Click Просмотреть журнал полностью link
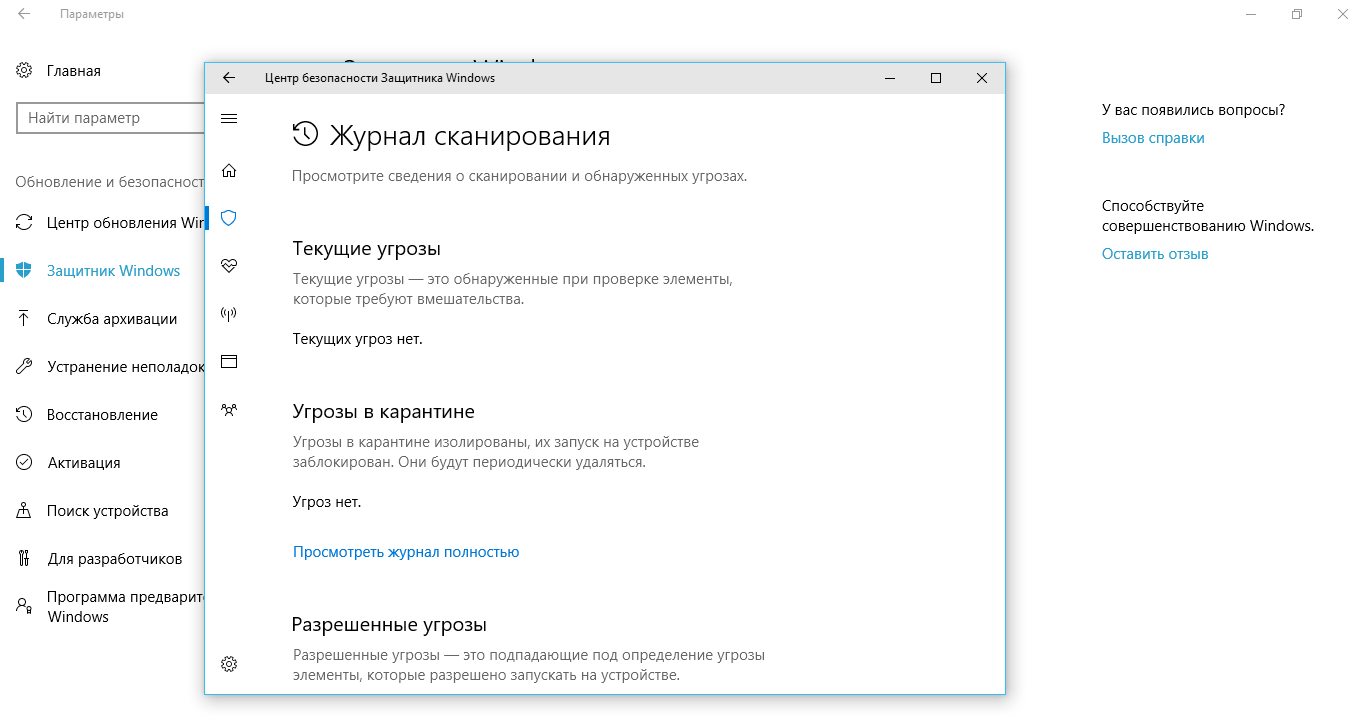1366x716 pixels. pyautogui.click(x=406, y=552)
